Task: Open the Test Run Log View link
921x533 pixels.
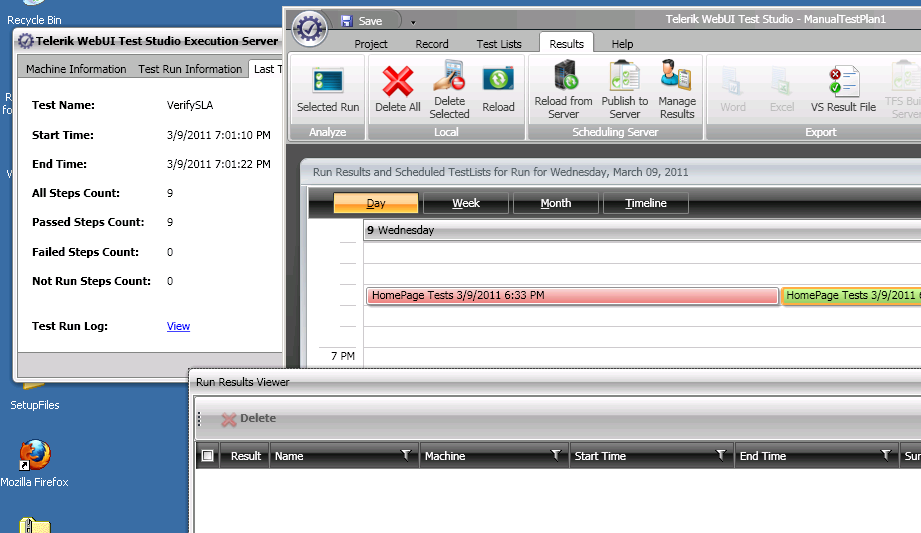Action: pos(178,326)
